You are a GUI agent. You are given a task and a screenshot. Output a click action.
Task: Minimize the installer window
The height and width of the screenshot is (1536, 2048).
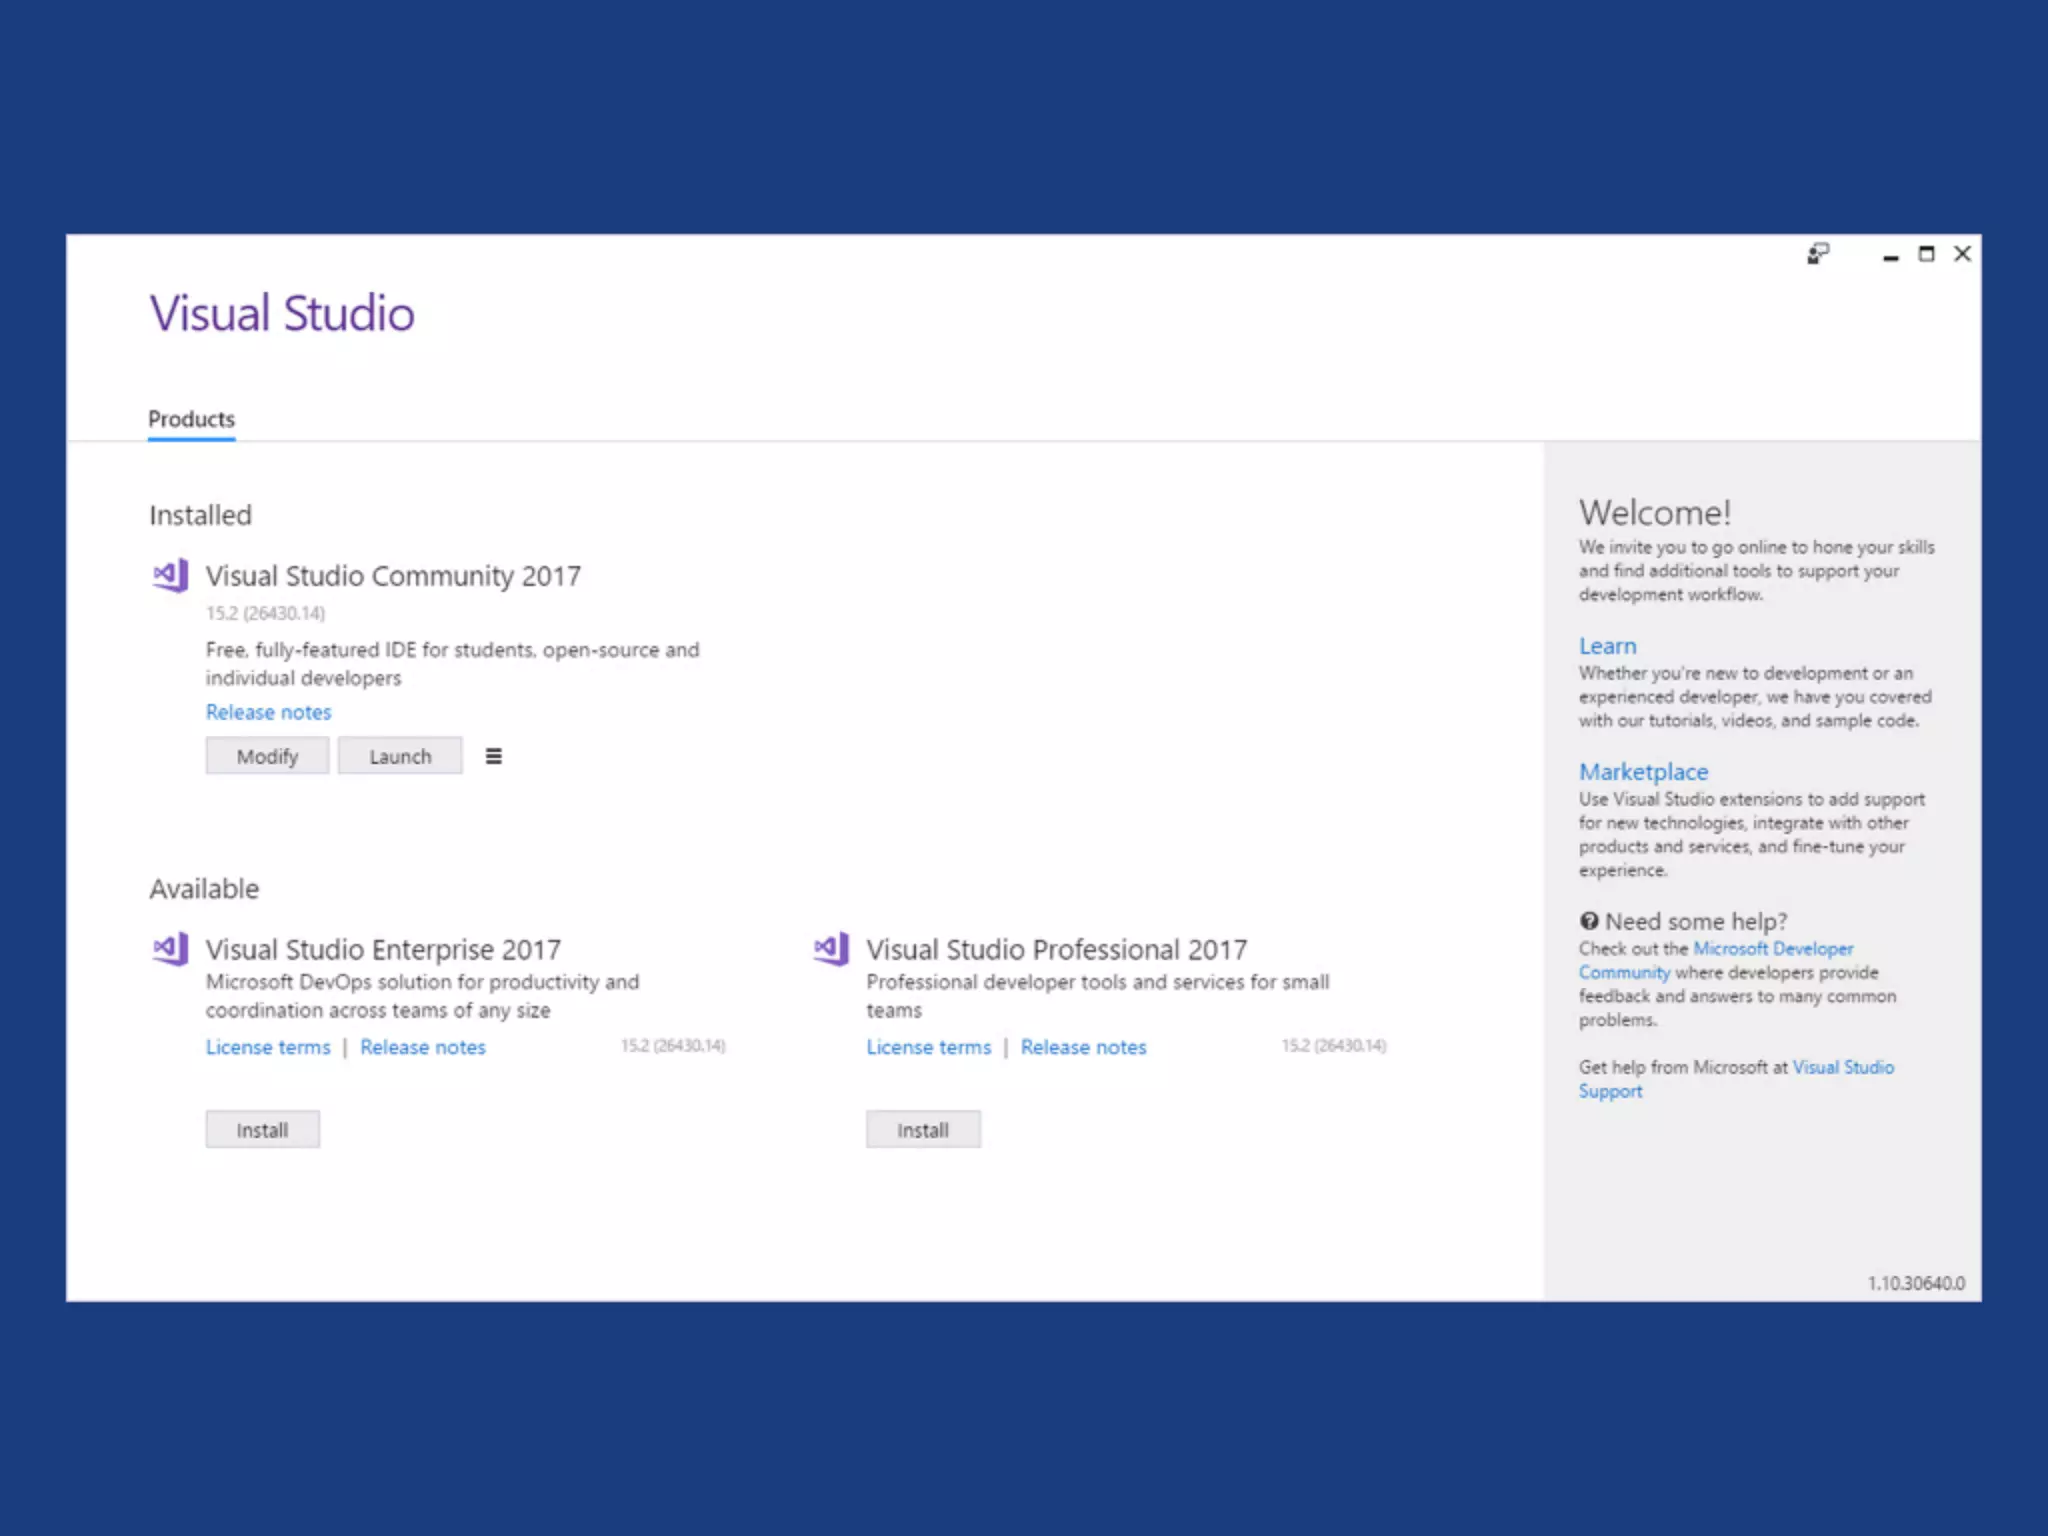pyautogui.click(x=1890, y=256)
